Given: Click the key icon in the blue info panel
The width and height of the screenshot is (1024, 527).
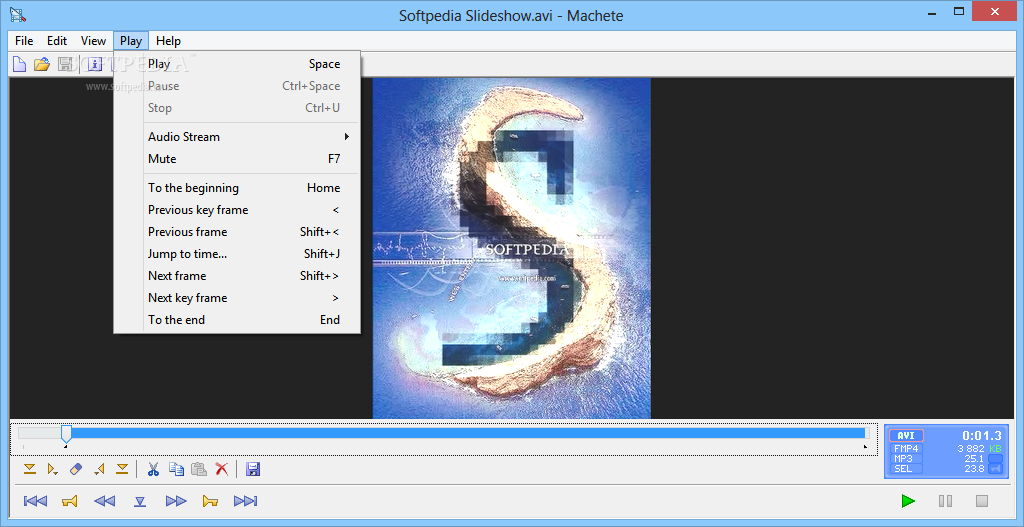Looking at the screenshot, I should (x=995, y=468).
